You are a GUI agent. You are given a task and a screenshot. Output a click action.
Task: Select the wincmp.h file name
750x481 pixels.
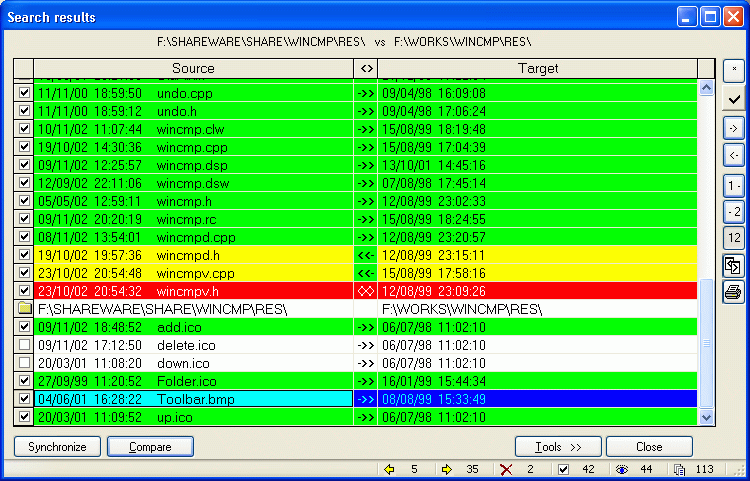pos(184,201)
